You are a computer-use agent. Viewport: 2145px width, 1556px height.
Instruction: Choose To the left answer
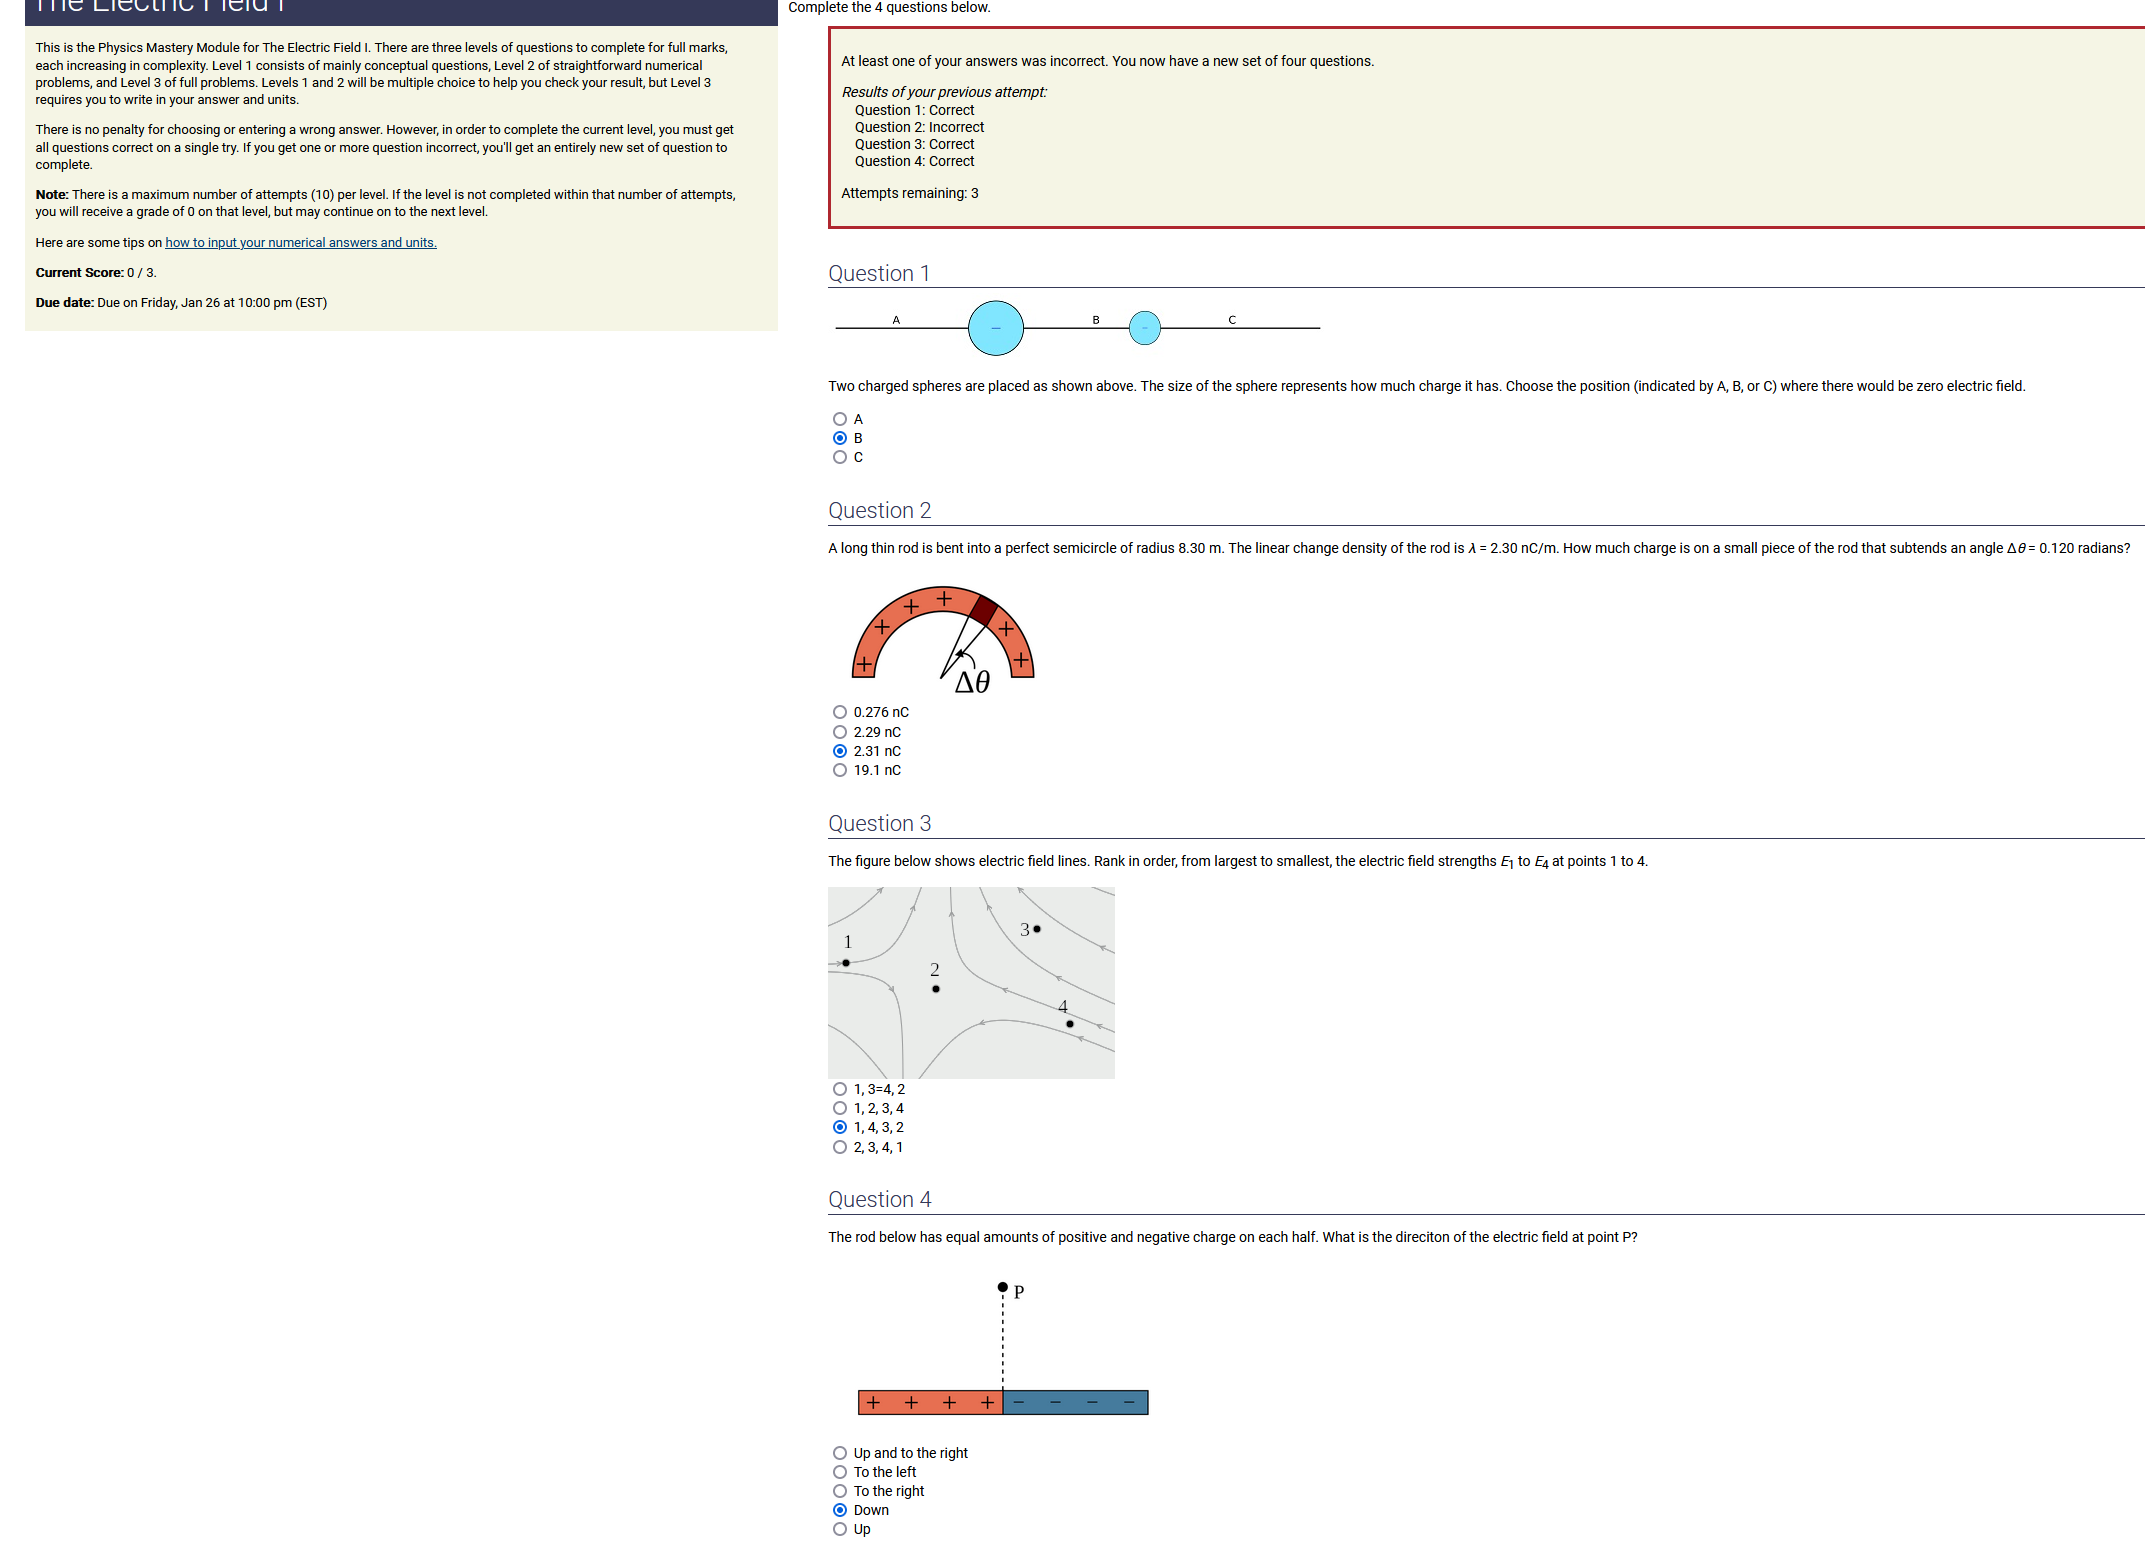pos(840,1472)
